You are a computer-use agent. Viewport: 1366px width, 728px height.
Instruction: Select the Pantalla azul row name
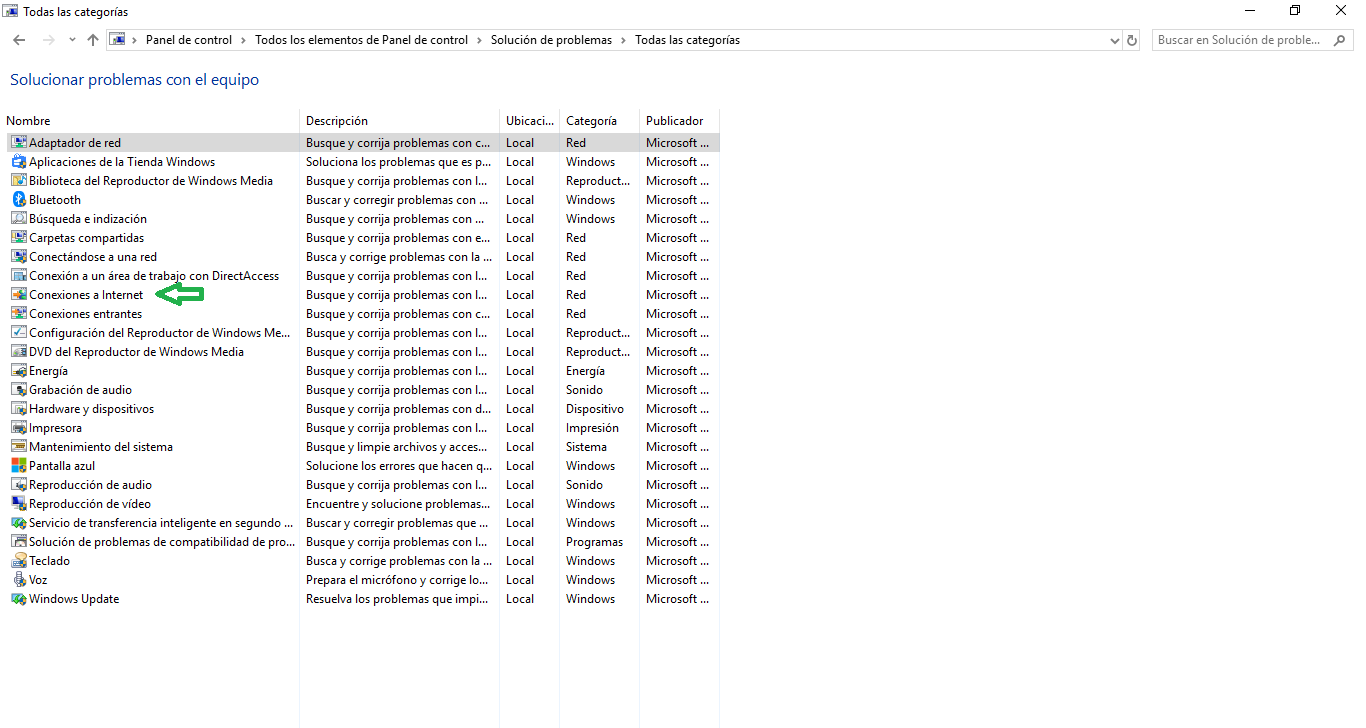pos(62,466)
